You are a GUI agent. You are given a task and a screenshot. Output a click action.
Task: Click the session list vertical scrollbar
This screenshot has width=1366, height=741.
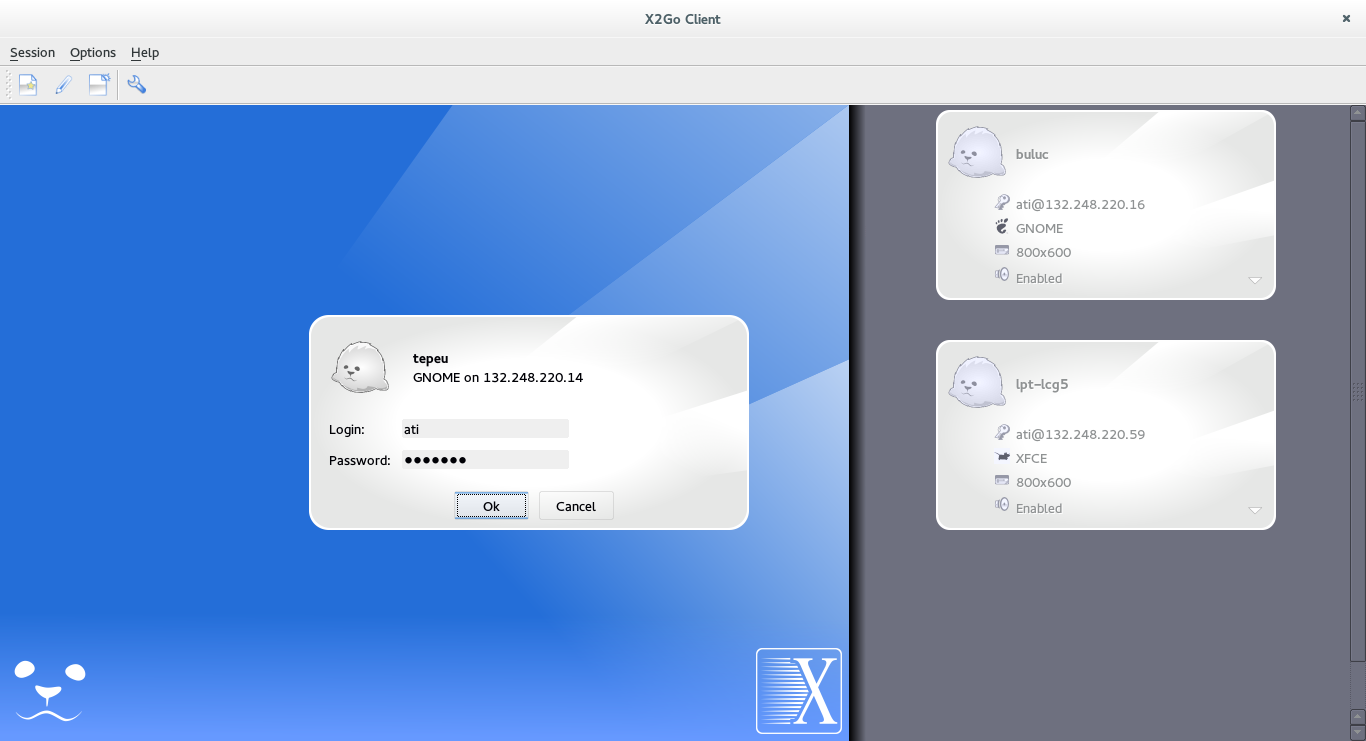point(1357,390)
